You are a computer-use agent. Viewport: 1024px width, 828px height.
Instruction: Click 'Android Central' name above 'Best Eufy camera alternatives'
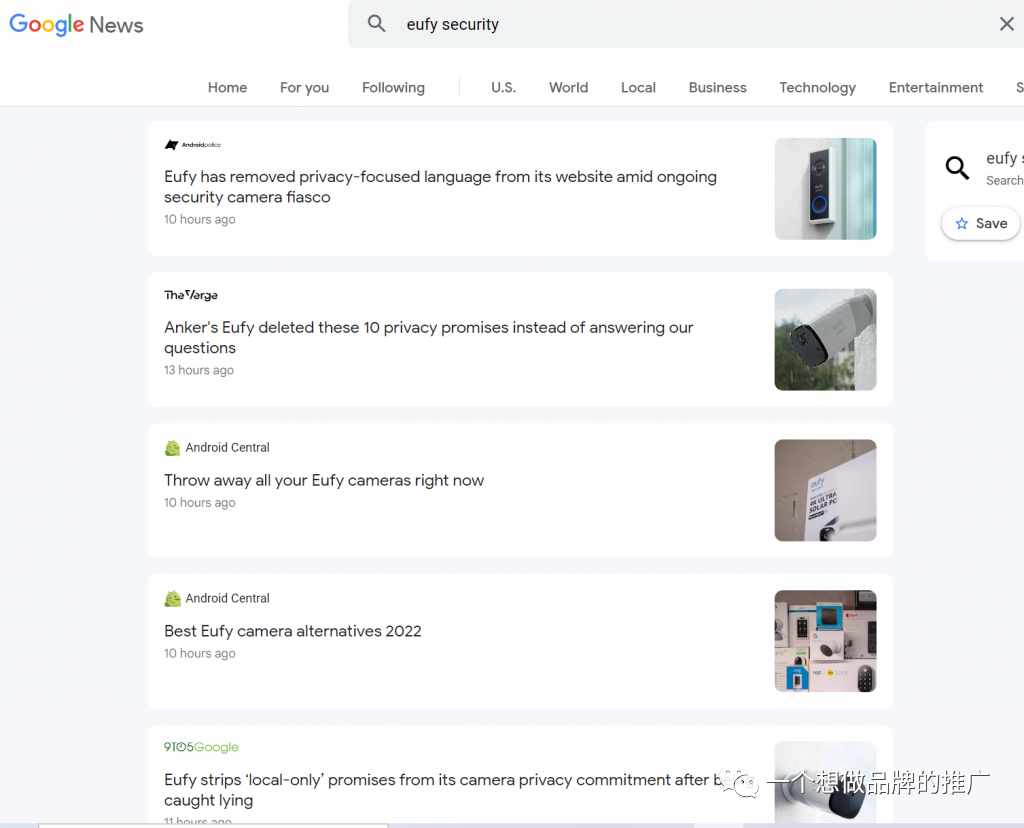227,598
